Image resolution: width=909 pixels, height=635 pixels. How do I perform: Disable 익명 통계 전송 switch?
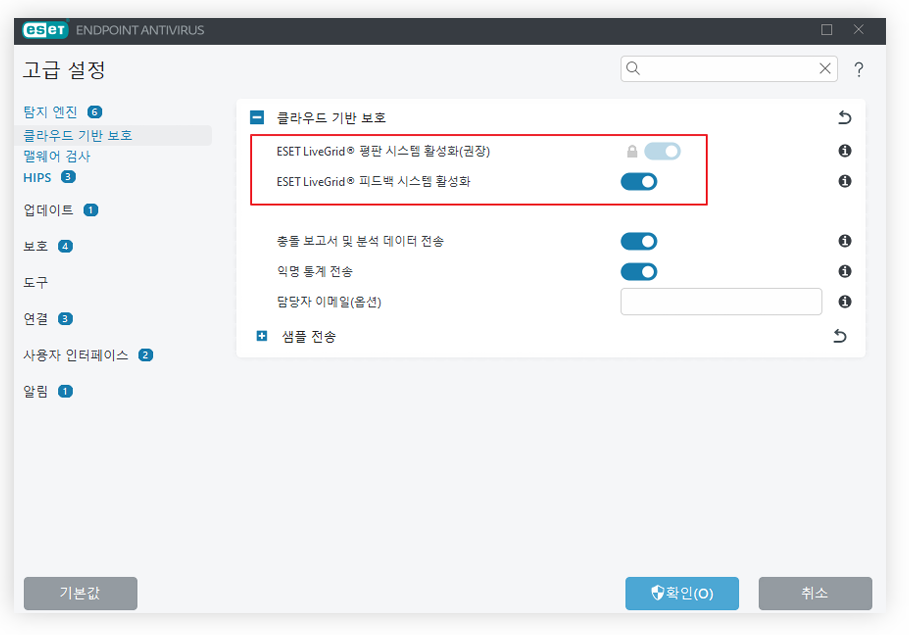pos(639,271)
